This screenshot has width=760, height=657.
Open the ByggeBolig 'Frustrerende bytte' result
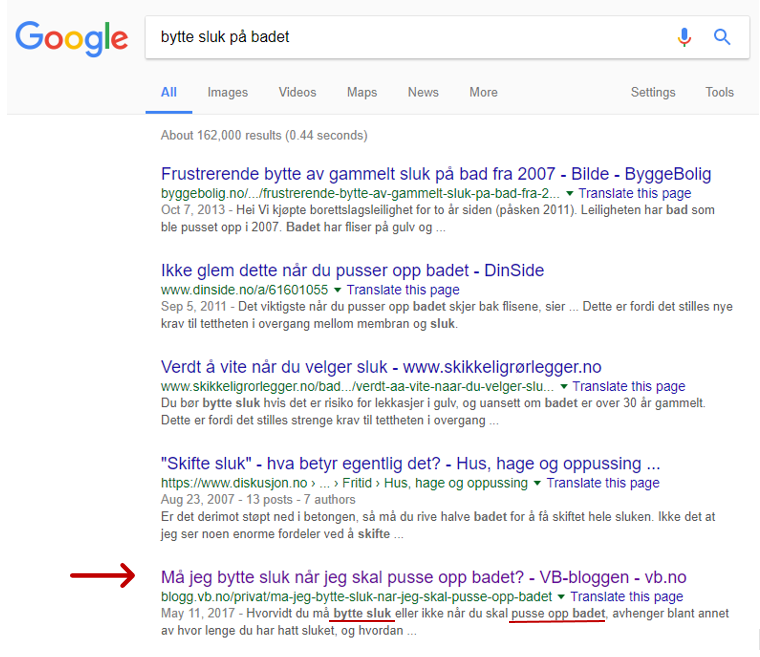tap(436, 174)
